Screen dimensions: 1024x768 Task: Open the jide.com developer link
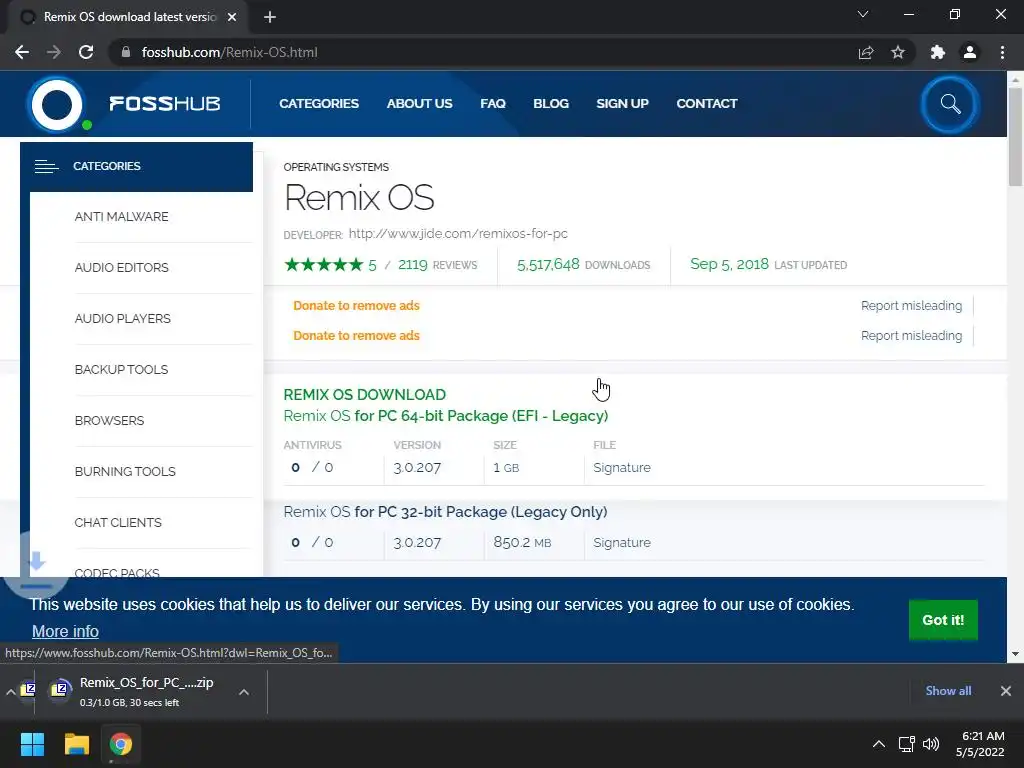pos(458,234)
